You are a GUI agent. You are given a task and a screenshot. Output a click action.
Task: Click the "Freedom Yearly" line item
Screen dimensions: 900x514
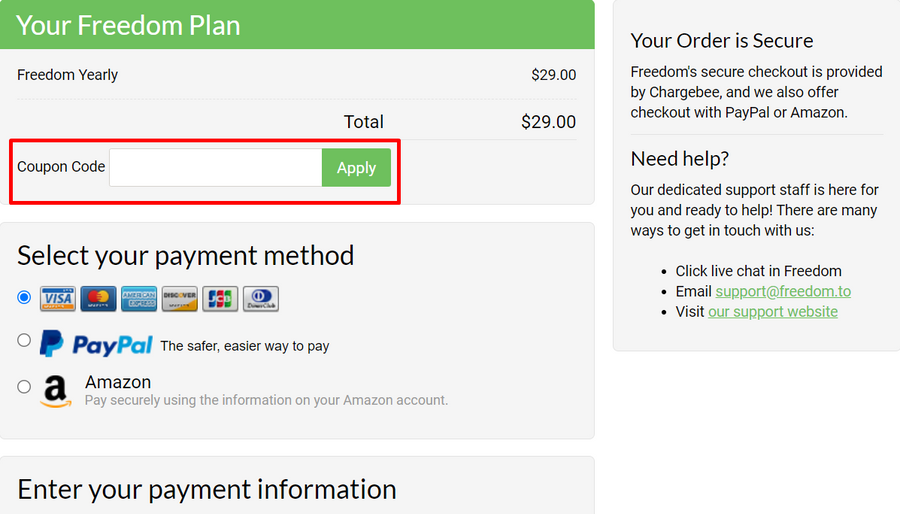point(67,75)
